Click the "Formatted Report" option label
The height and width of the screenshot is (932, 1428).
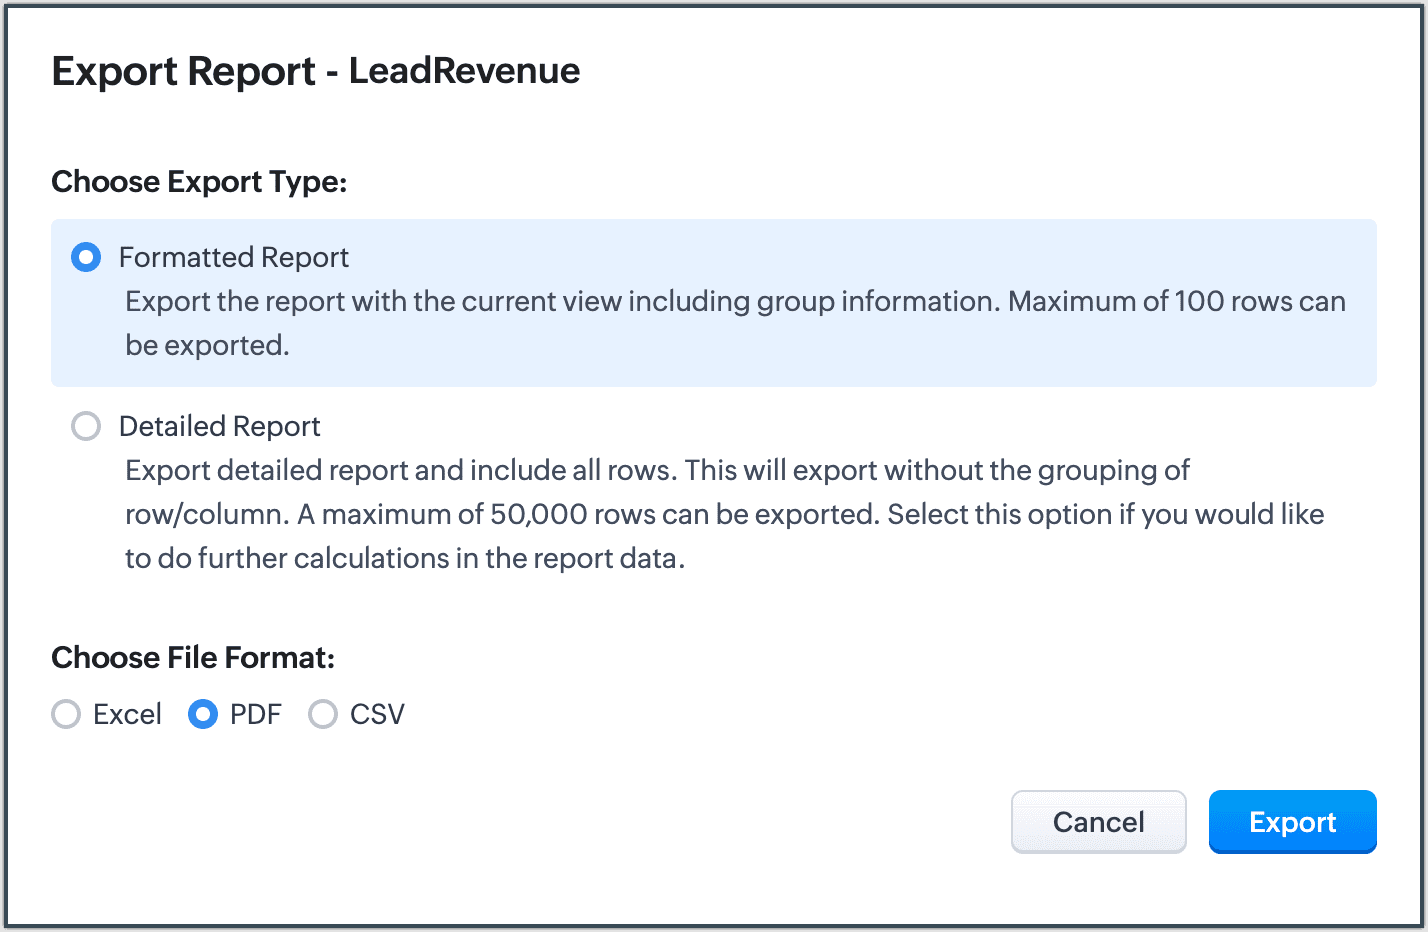pyautogui.click(x=234, y=258)
